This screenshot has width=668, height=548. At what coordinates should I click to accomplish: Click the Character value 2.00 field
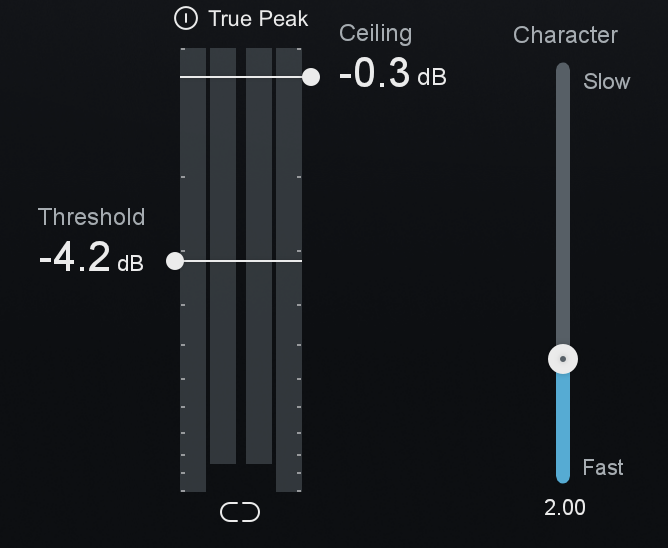(565, 508)
